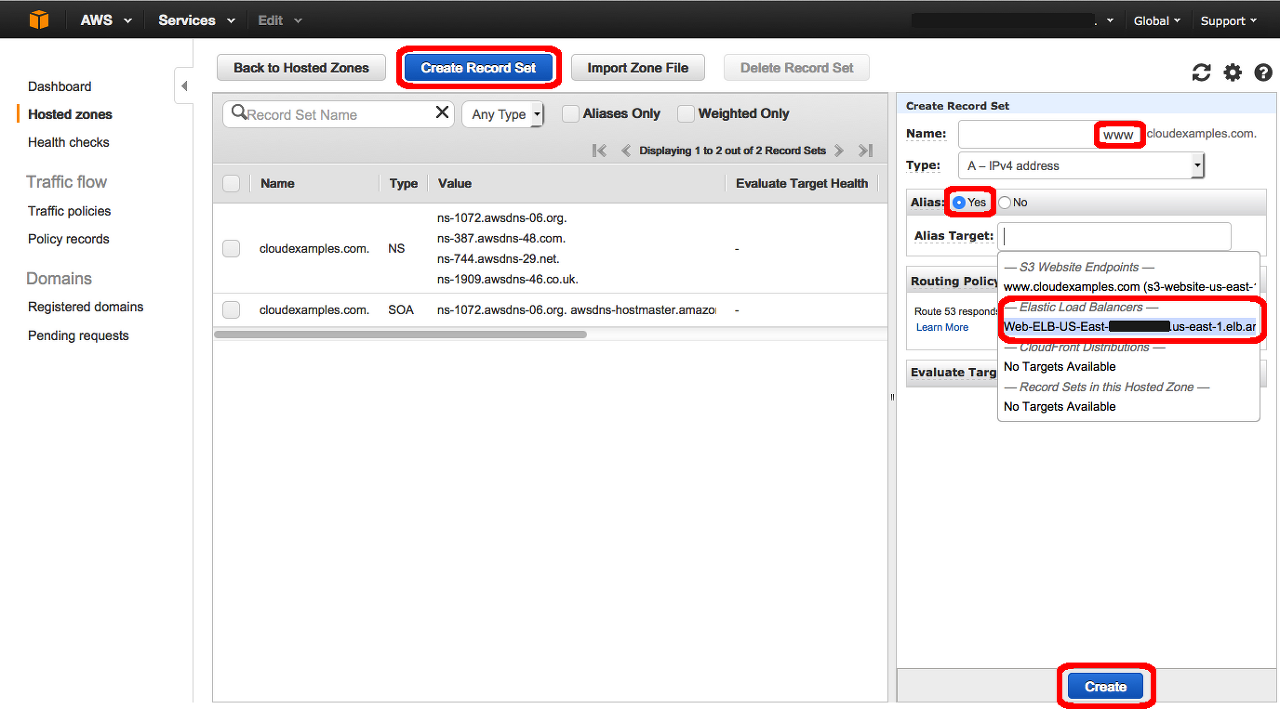Click the record Name input field
This screenshot has width=1280, height=709.
pyautogui.click(x=1050, y=134)
